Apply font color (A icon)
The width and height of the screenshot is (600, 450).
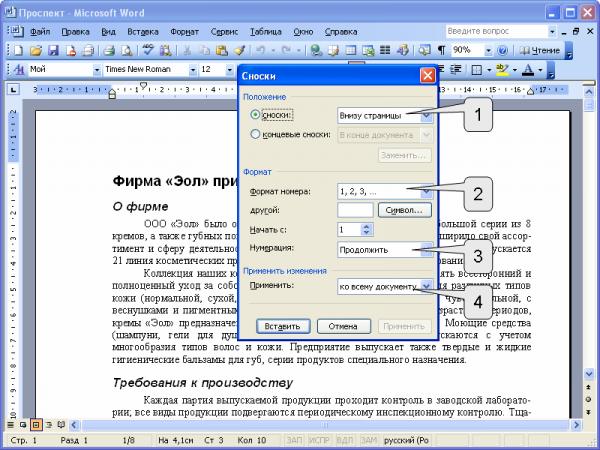tap(528, 70)
